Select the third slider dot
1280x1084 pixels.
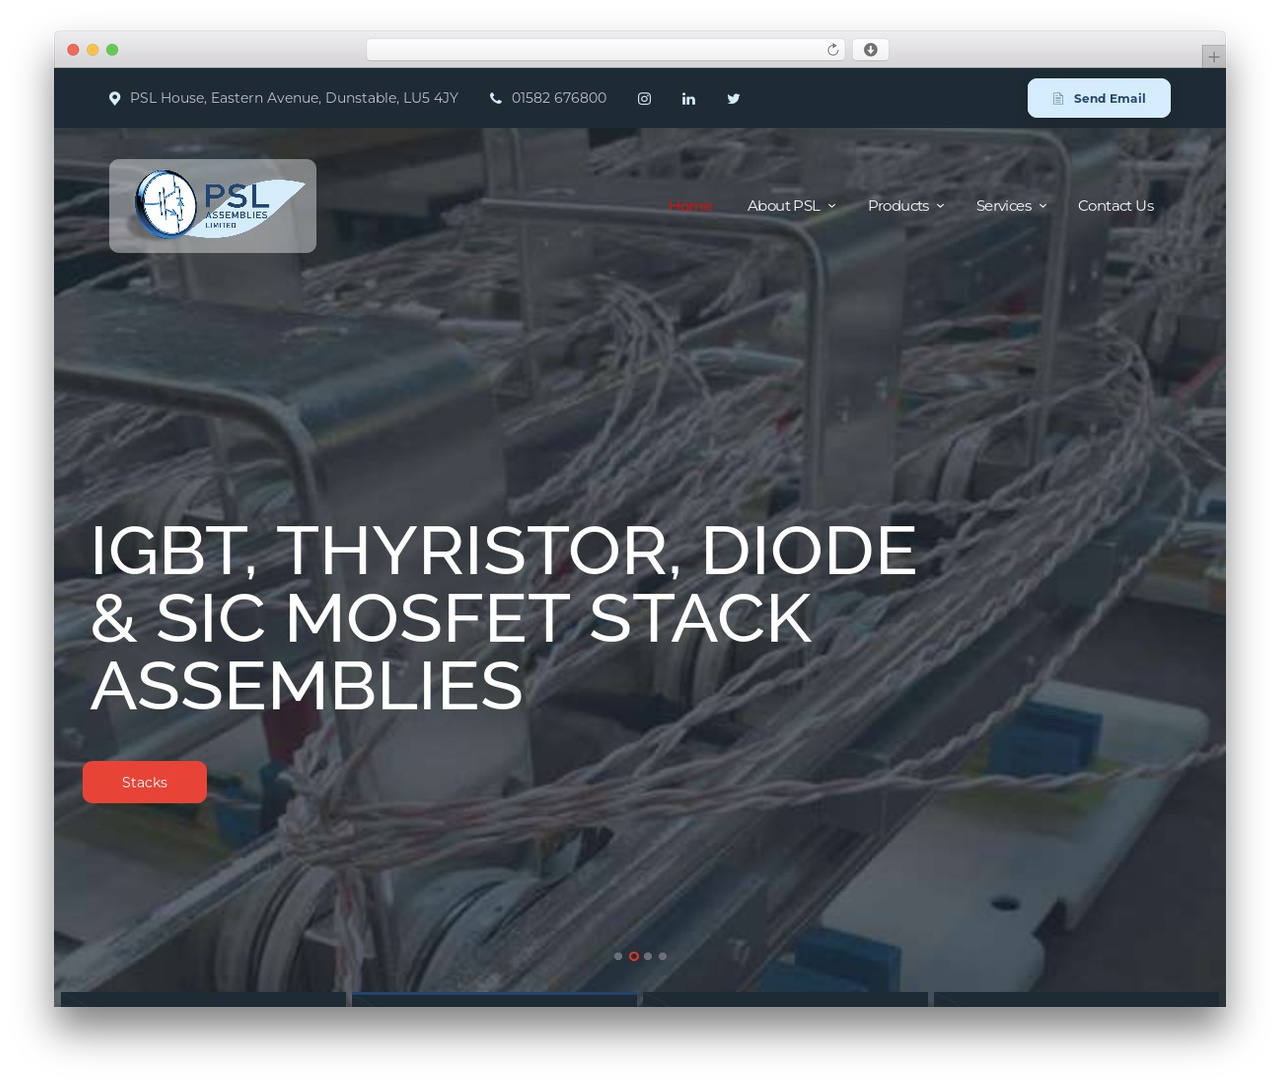click(x=648, y=956)
